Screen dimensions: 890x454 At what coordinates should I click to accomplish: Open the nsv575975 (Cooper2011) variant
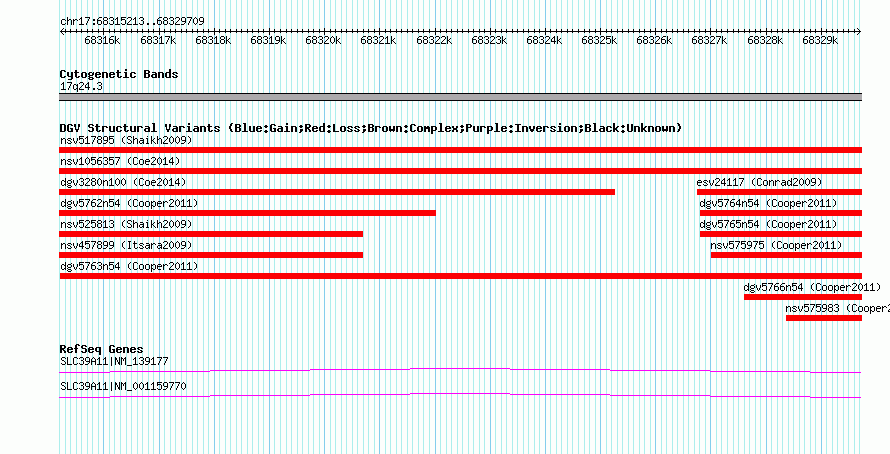tap(776, 245)
